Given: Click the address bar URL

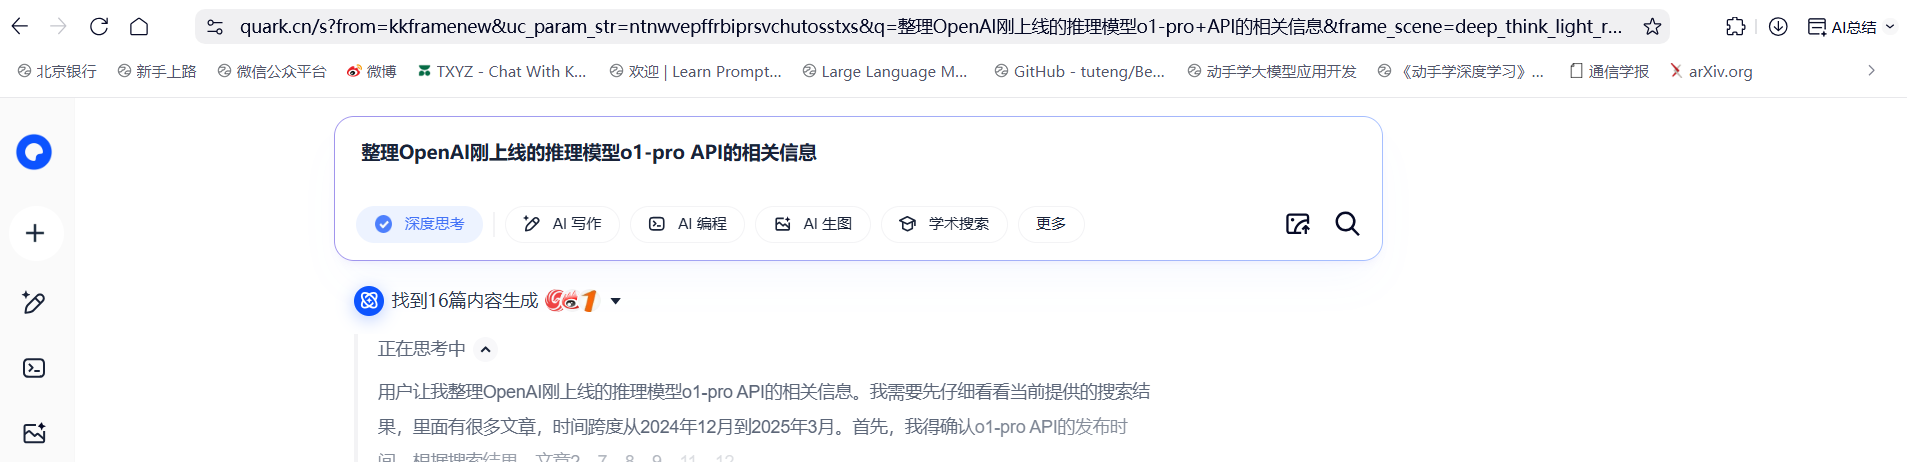Looking at the screenshot, I should [930, 27].
